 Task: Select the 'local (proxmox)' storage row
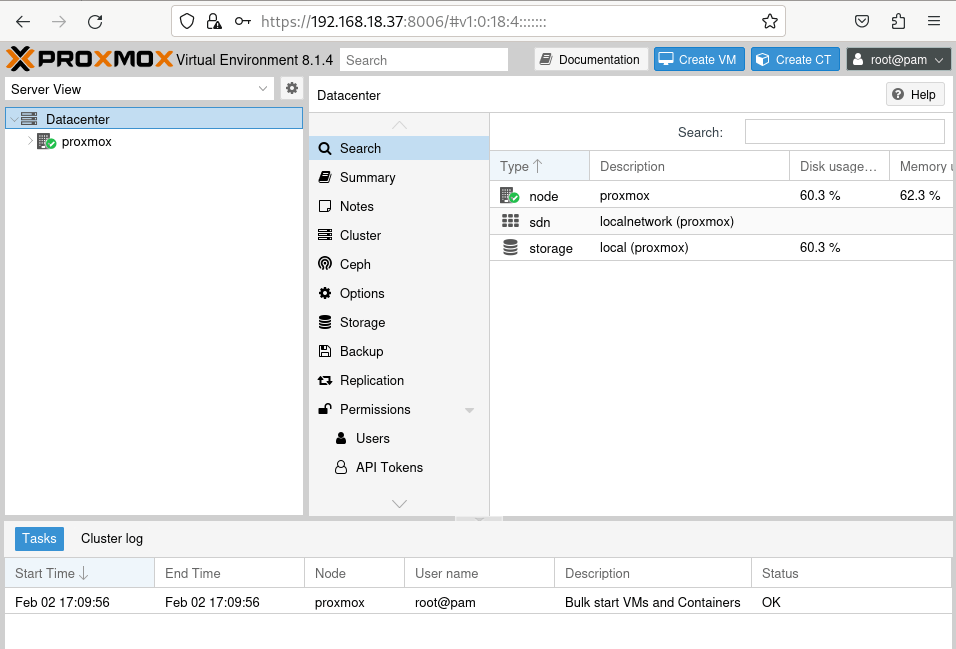tap(721, 248)
